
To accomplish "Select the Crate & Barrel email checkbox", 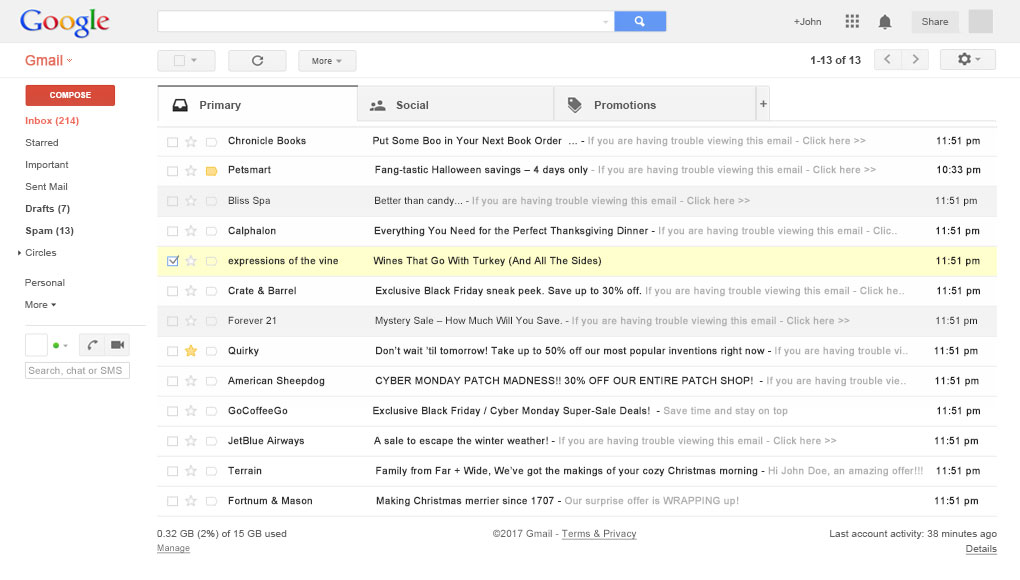I will tap(172, 291).
